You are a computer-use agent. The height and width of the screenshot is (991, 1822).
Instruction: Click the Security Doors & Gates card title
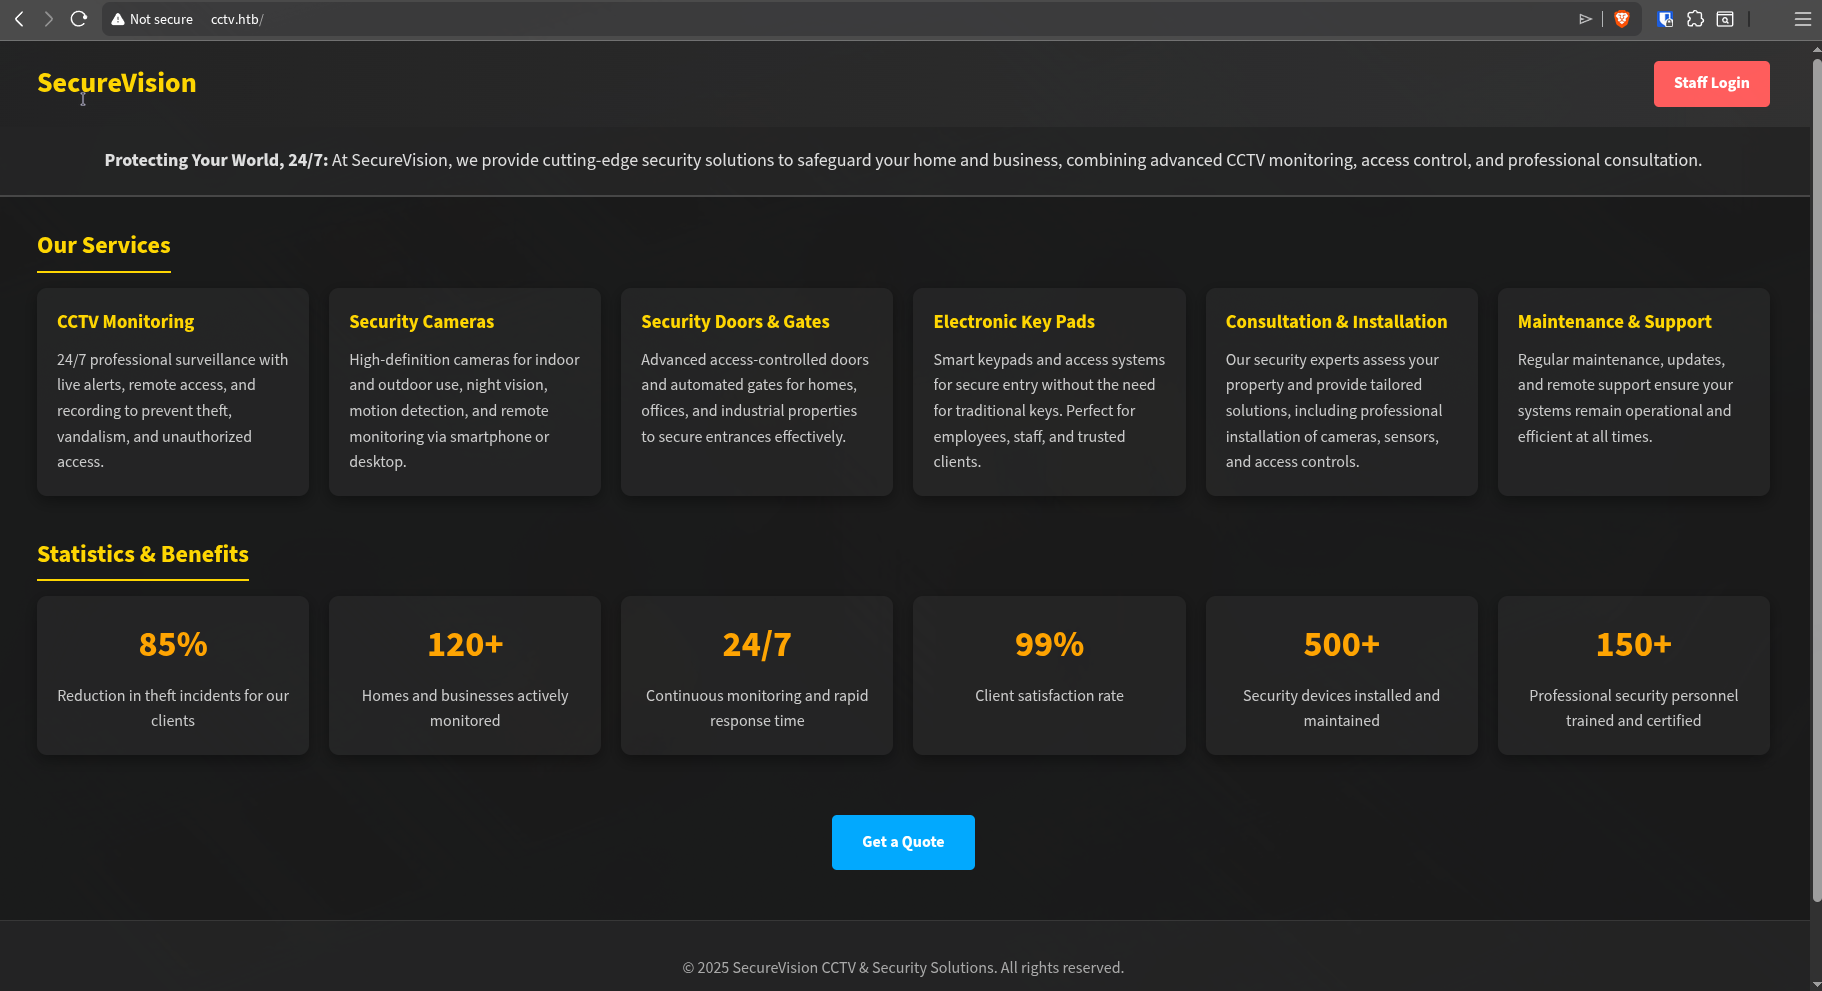coord(735,322)
